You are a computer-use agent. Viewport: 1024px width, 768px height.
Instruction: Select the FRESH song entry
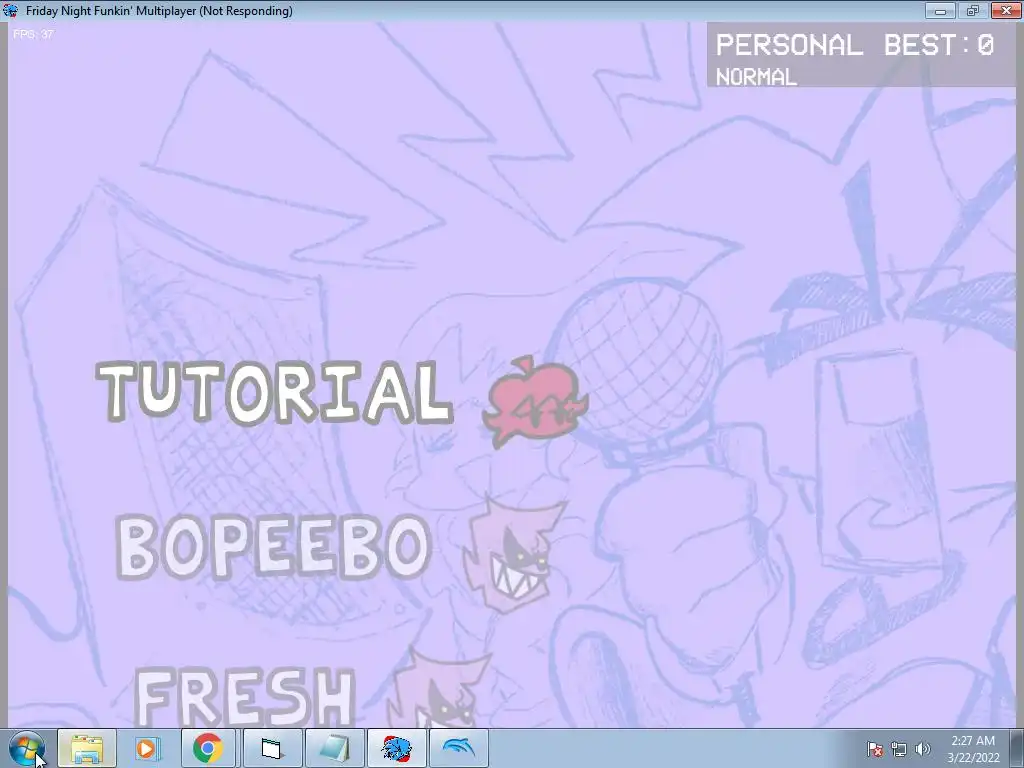[244, 697]
